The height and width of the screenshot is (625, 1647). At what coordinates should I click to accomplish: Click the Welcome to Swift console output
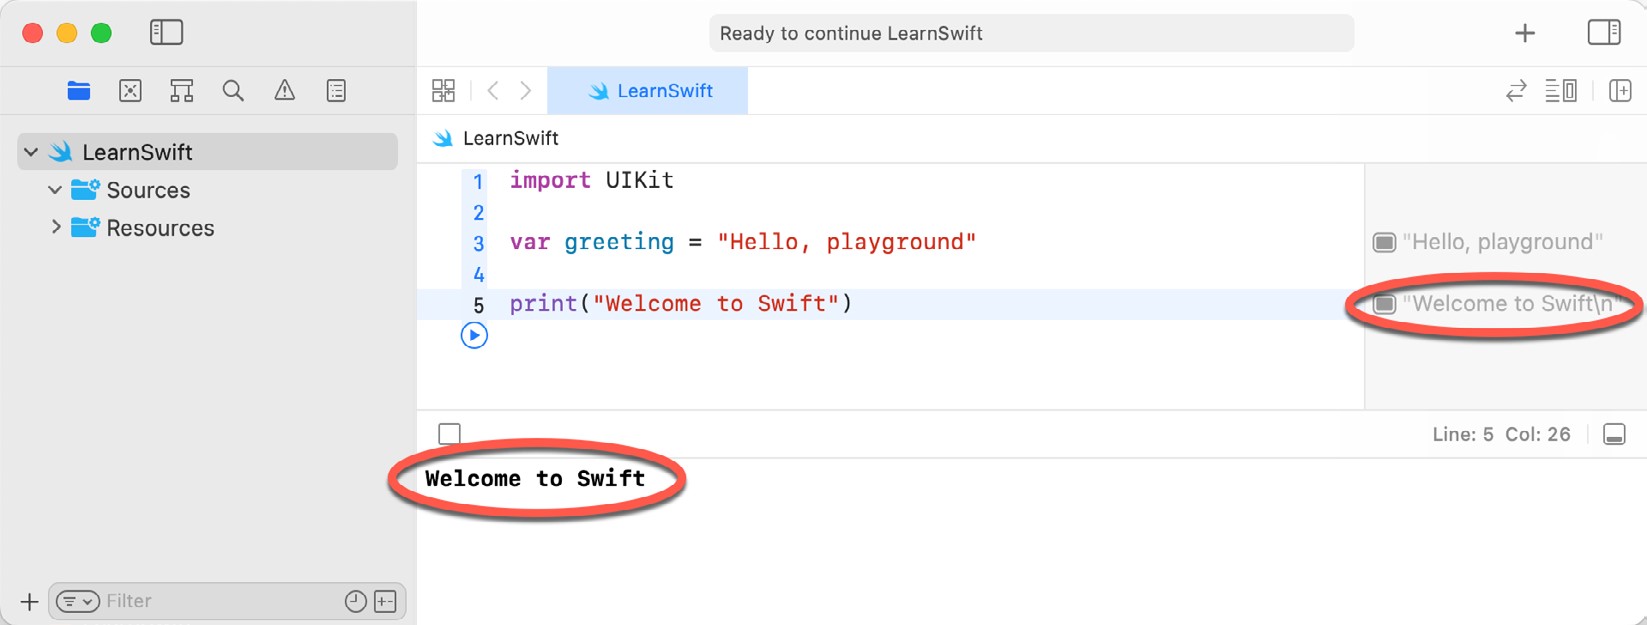(535, 478)
